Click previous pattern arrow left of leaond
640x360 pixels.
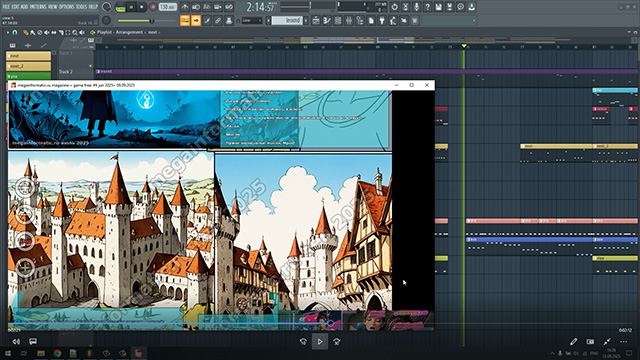point(269,20)
